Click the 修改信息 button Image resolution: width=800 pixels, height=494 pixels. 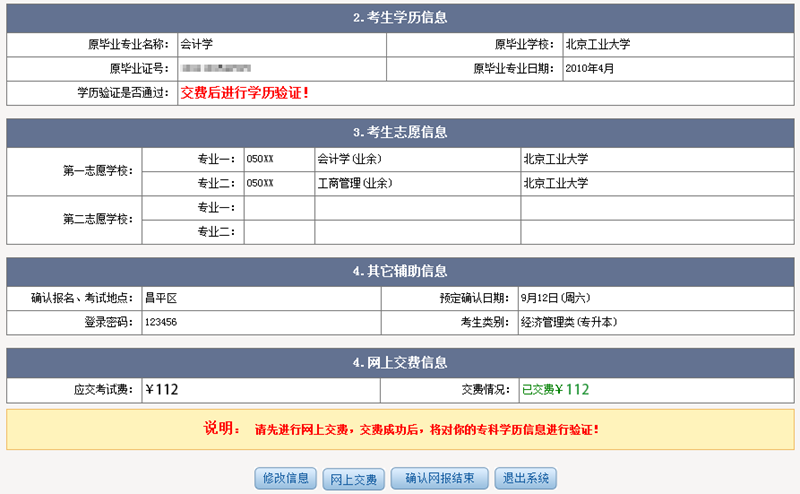[x=286, y=478]
